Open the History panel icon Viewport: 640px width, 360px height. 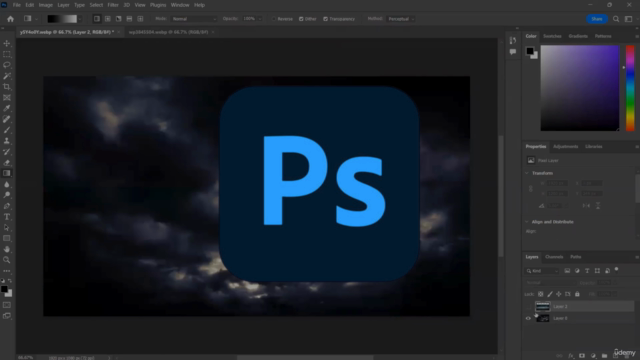[x=513, y=40]
